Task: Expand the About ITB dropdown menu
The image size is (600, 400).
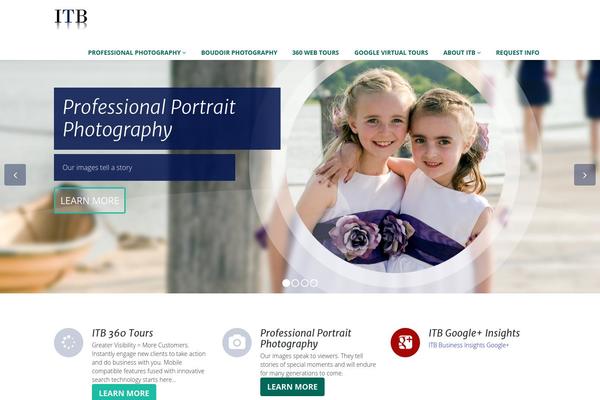Action: coord(461,52)
